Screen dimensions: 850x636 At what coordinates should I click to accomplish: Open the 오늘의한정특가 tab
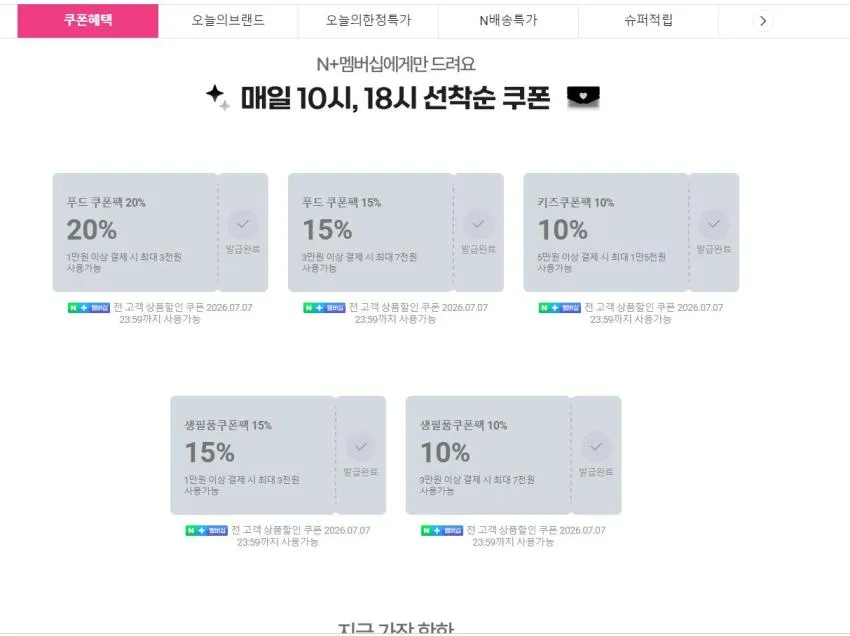coord(368,21)
